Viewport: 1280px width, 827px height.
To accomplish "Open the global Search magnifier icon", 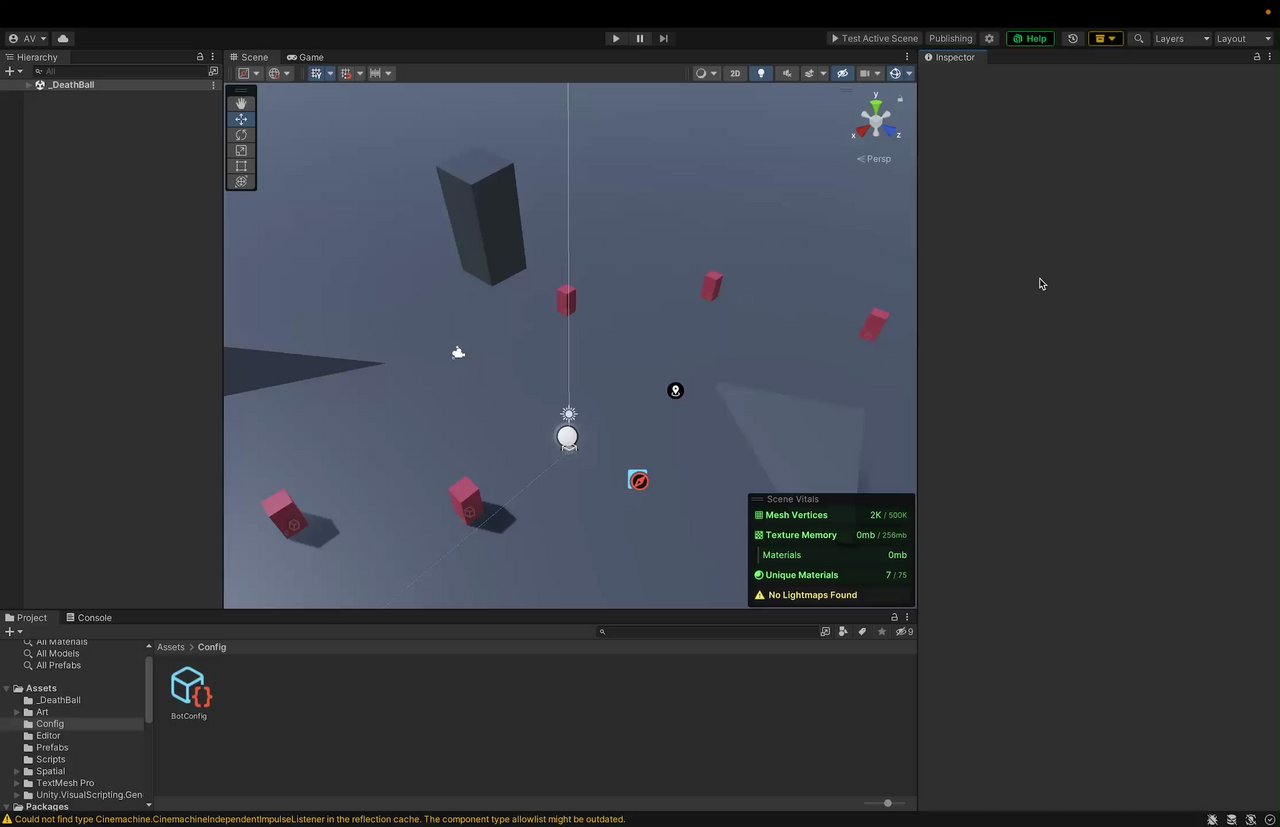I will tap(1138, 39).
